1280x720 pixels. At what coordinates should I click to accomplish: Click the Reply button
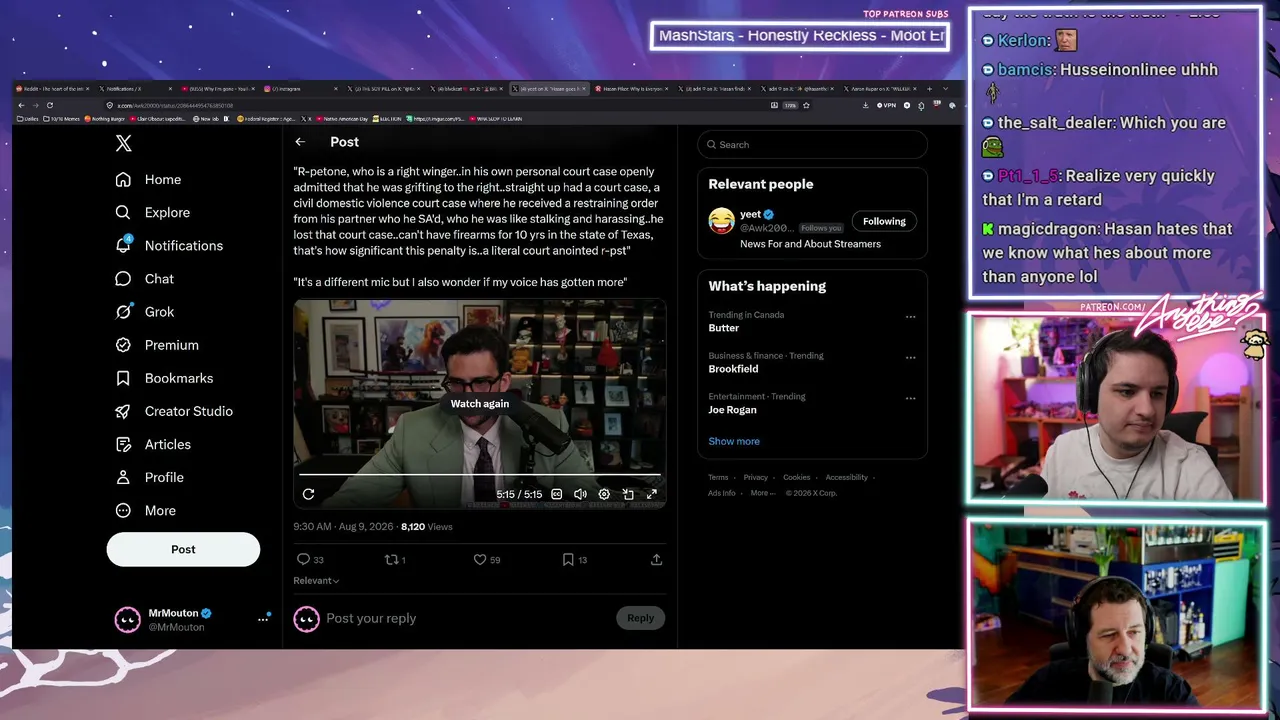coord(640,618)
